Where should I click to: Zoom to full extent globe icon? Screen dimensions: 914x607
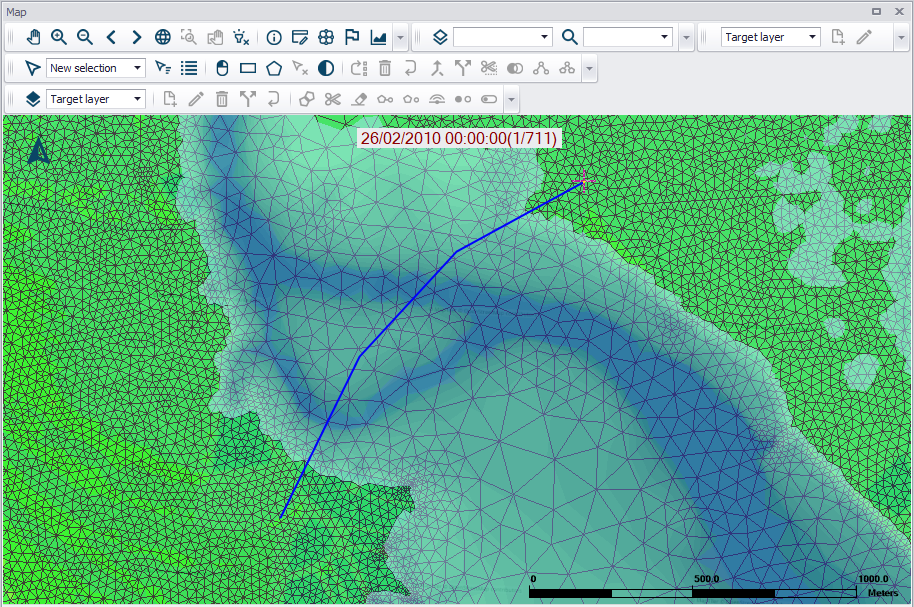click(x=163, y=37)
